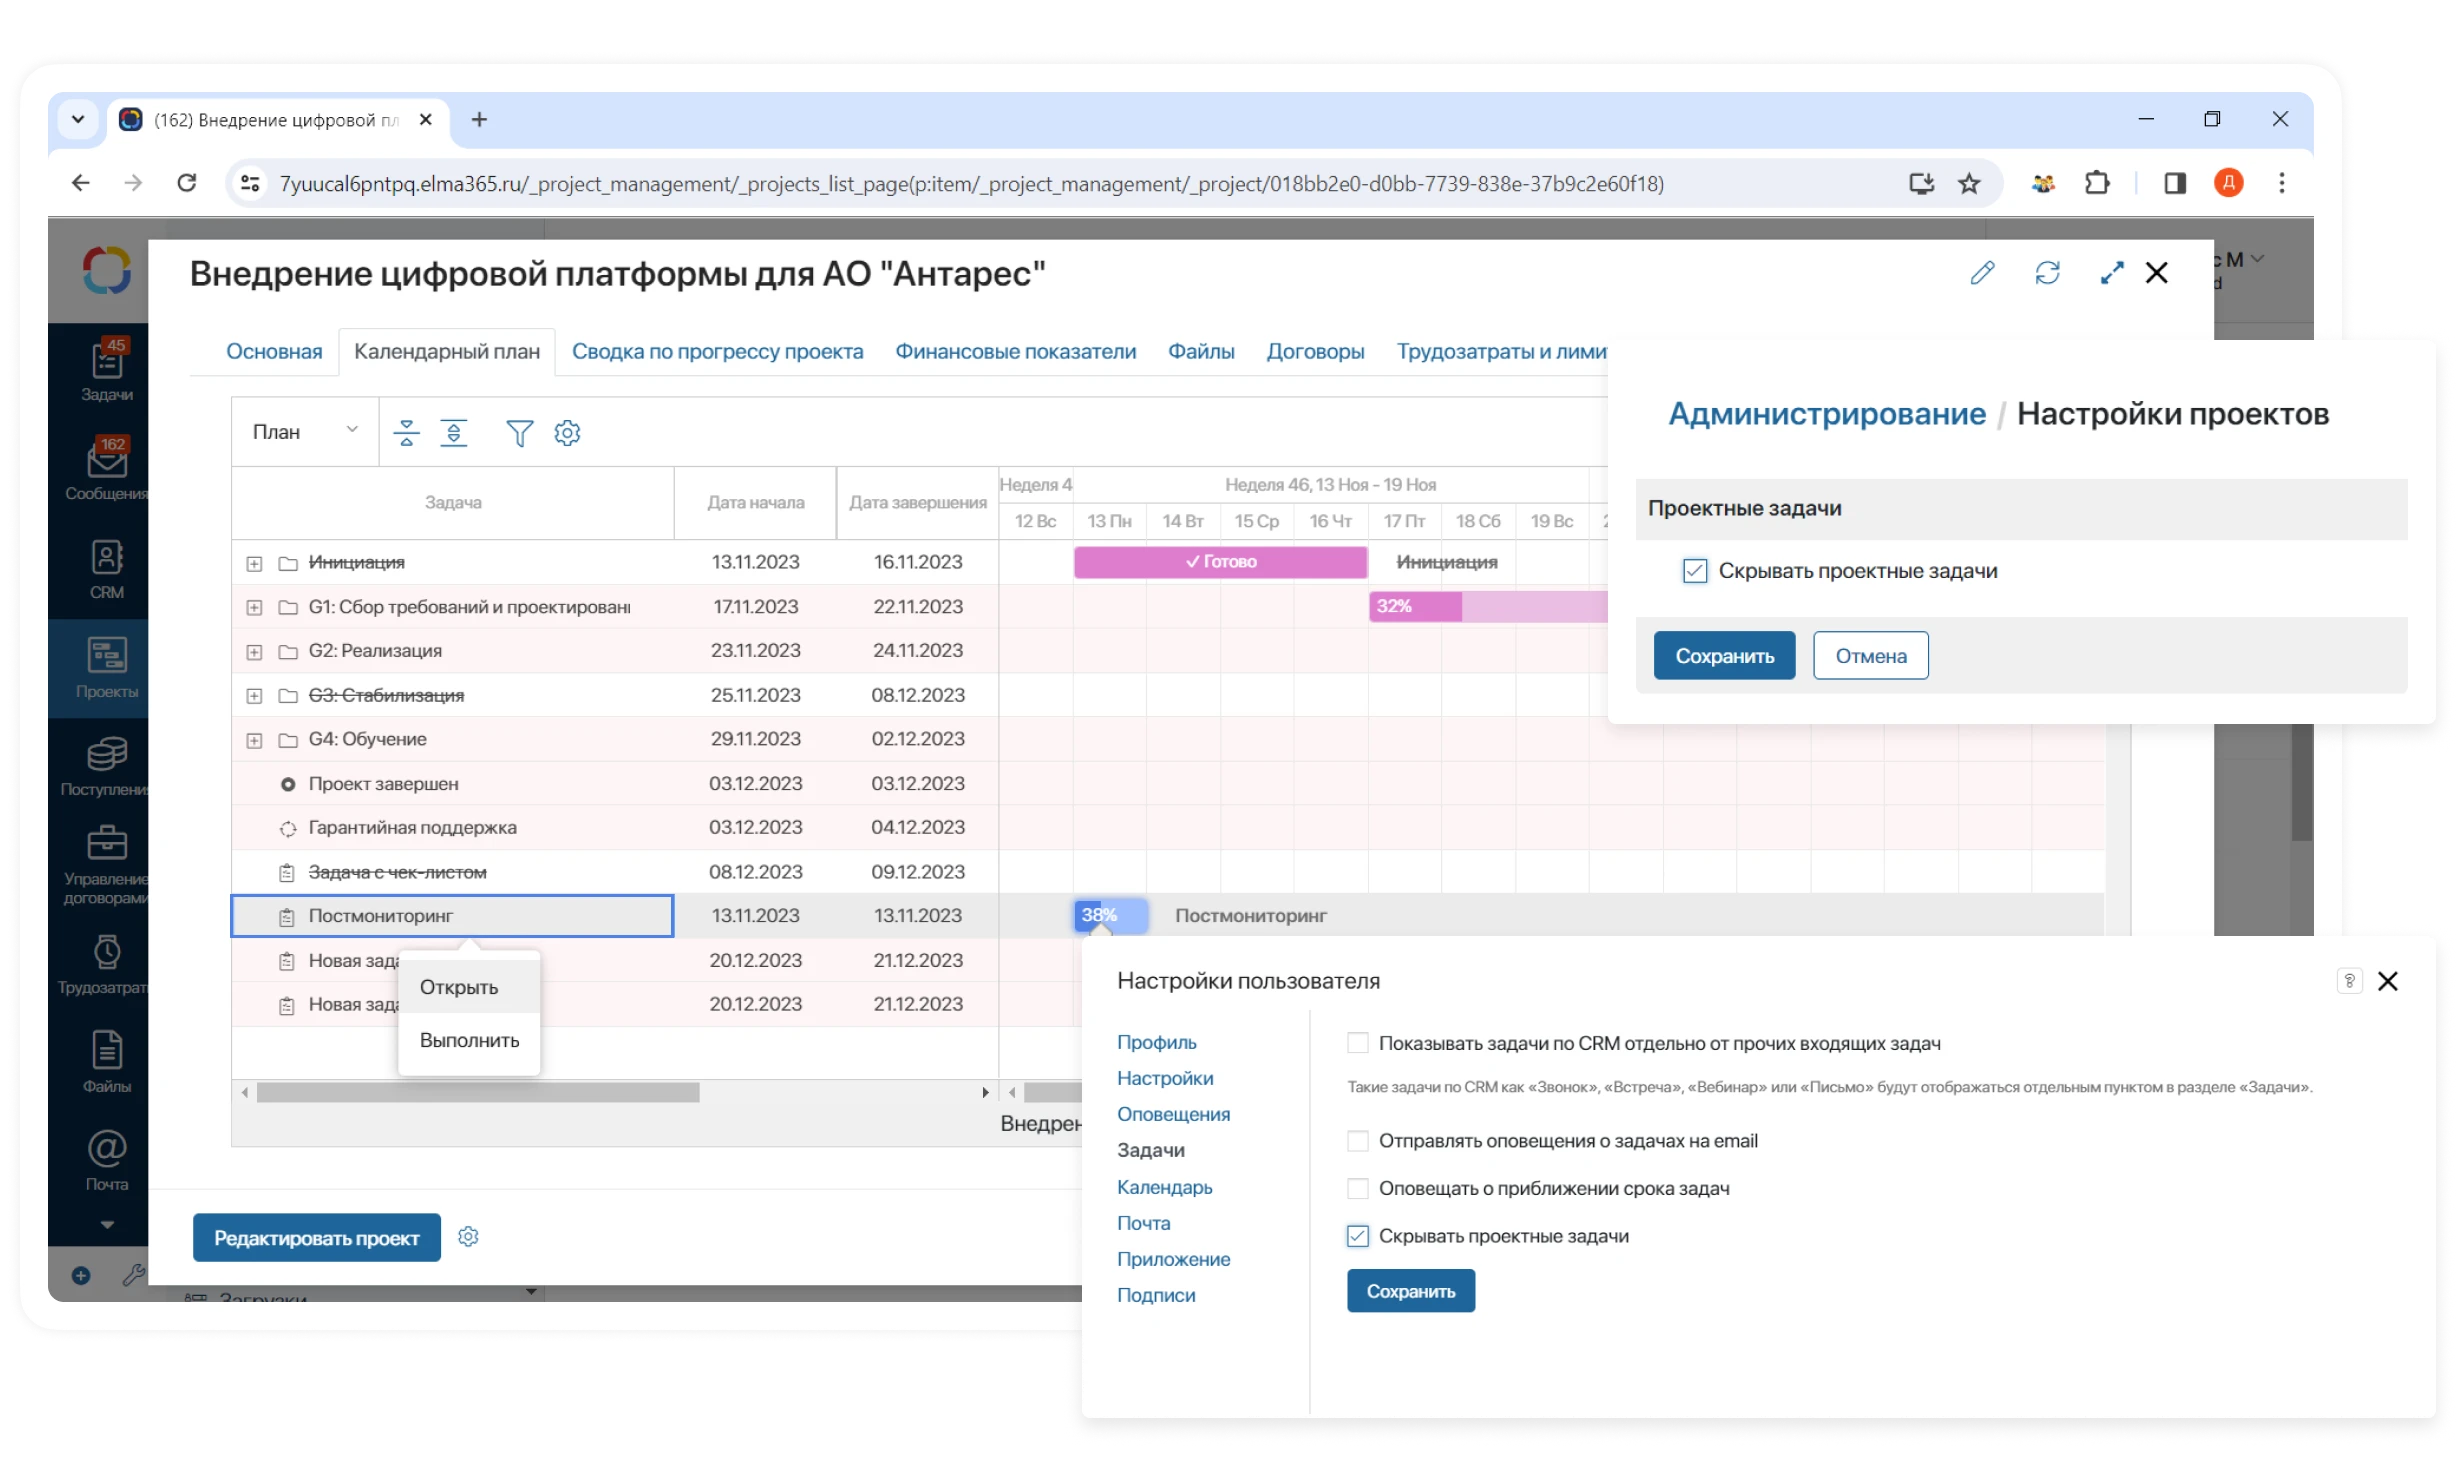Click the Gantt filter funnel icon
The image size is (2456, 1482).
coord(519,433)
